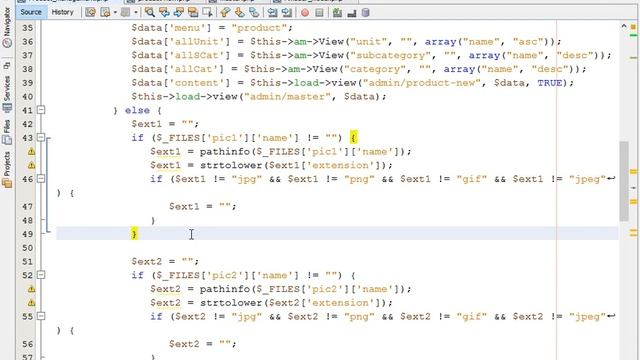Click the greyed Forward navigation icon

[126, 12]
